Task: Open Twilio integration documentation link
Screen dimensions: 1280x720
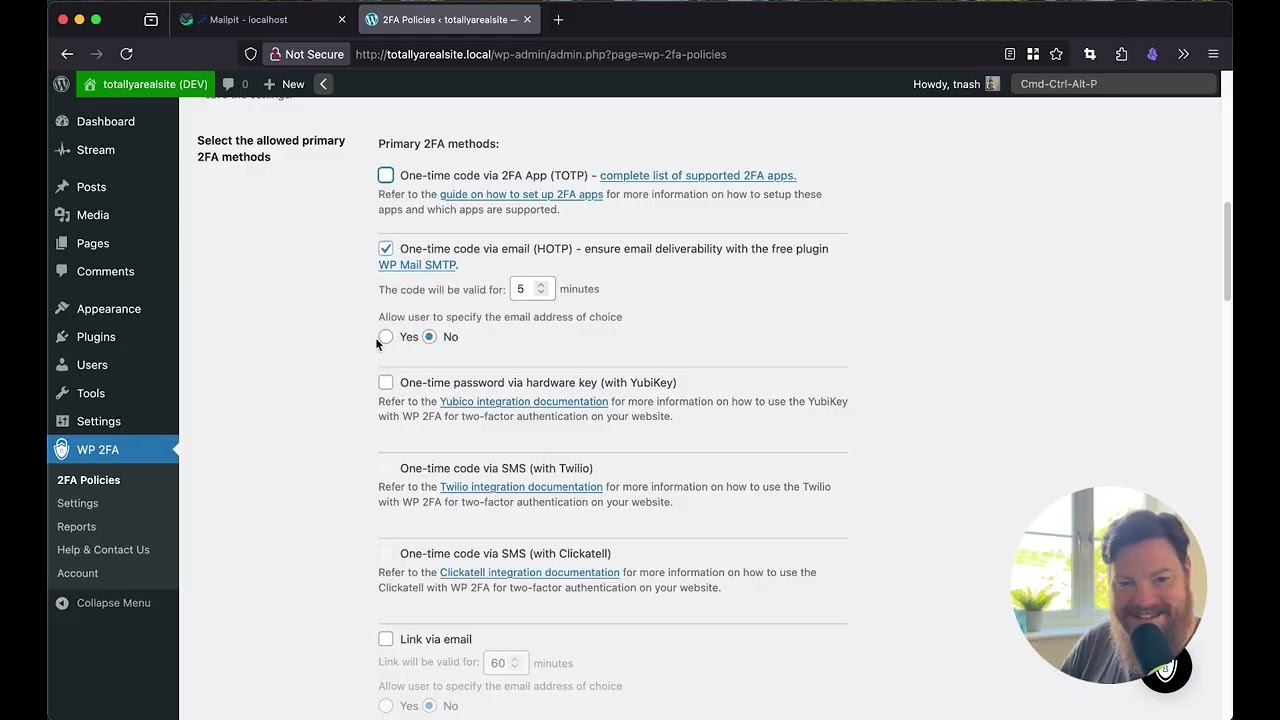Action: tap(521, 487)
